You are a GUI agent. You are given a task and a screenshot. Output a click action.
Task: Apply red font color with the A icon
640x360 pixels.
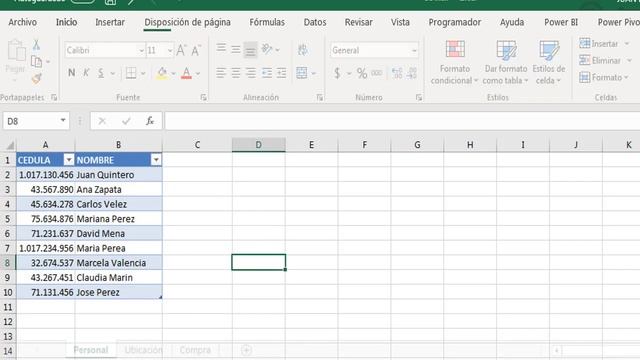[186, 73]
